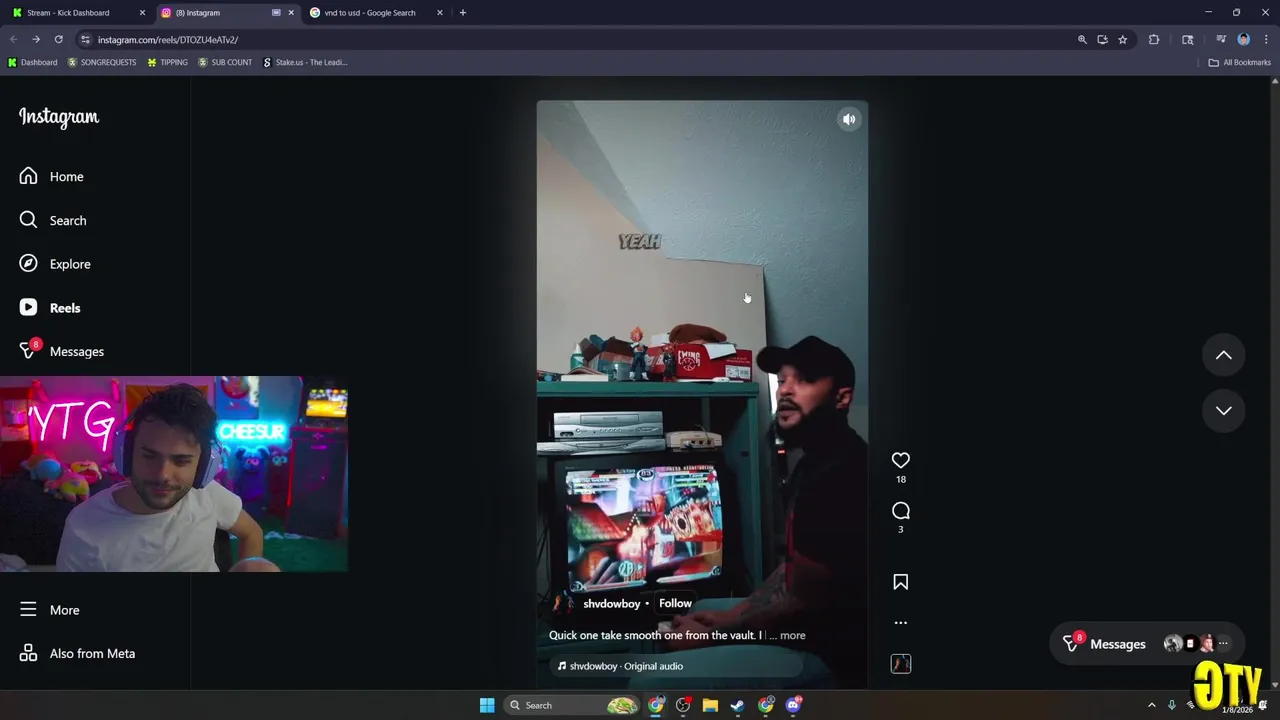Image resolution: width=1280 pixels, height=720 pixels.
Task: Open the Chrome profile avatar
Action: tap(1243, 40)
